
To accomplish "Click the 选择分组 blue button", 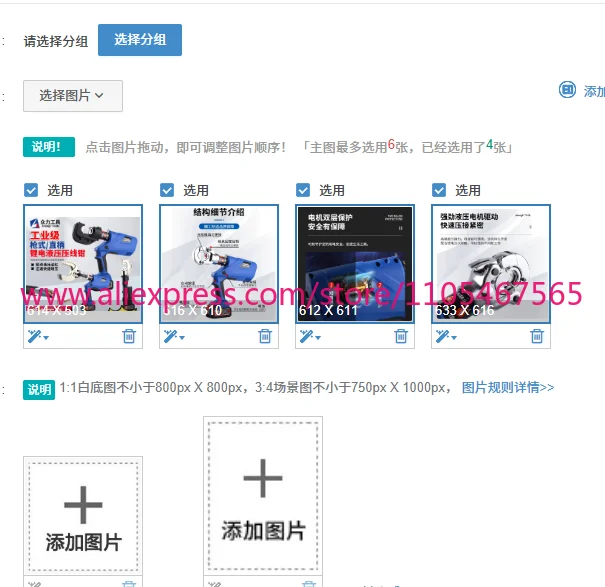I will coord(140,40).
